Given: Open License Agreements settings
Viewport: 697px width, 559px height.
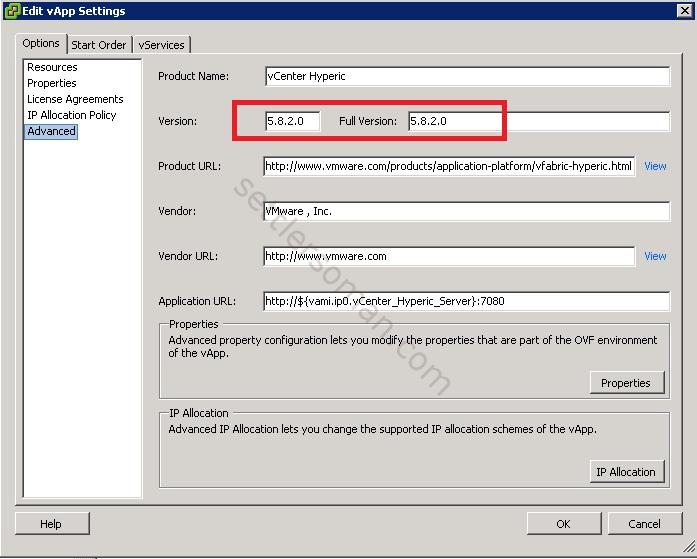Looking at the screenshot, I should 75,99.
